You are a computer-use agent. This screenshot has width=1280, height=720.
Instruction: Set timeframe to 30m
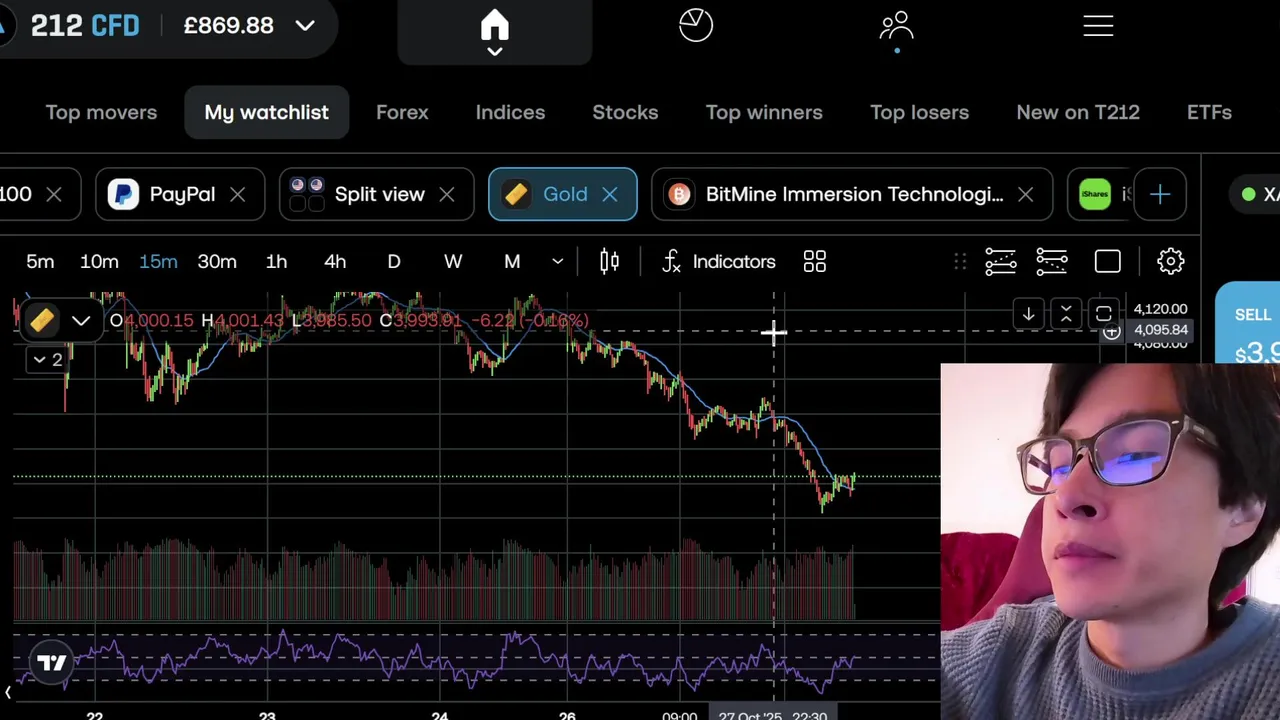(217, 262)
